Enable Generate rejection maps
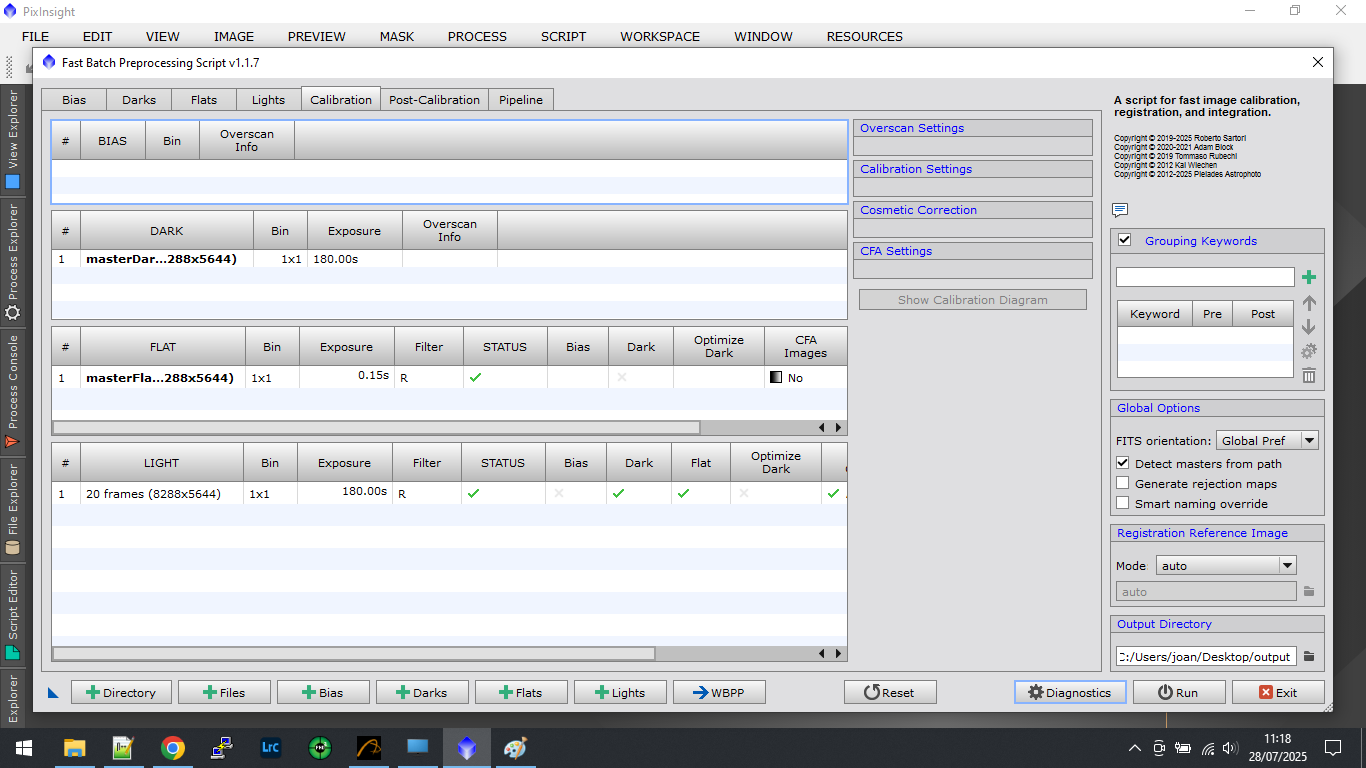This screenshot has height=768, width=1366. [x=1123, y=484]
